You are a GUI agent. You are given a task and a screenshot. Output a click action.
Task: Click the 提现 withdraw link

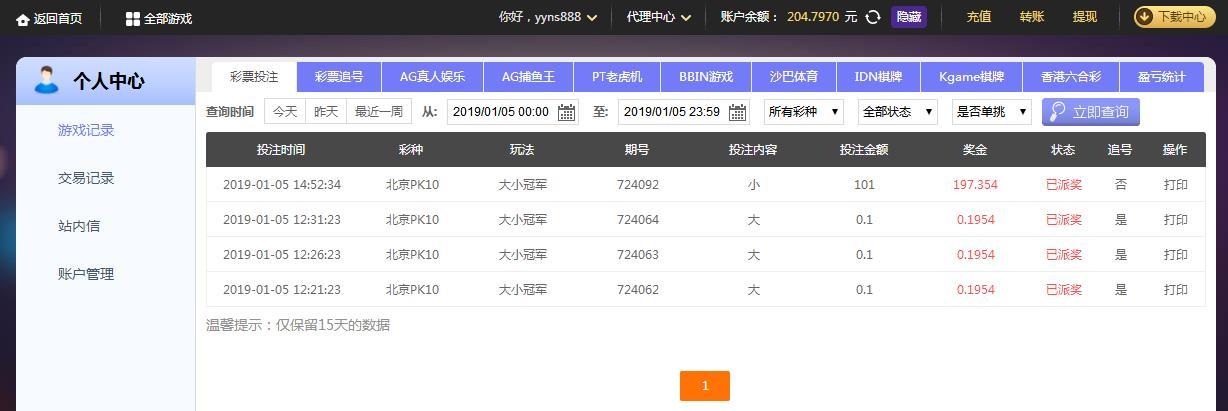1085,17
